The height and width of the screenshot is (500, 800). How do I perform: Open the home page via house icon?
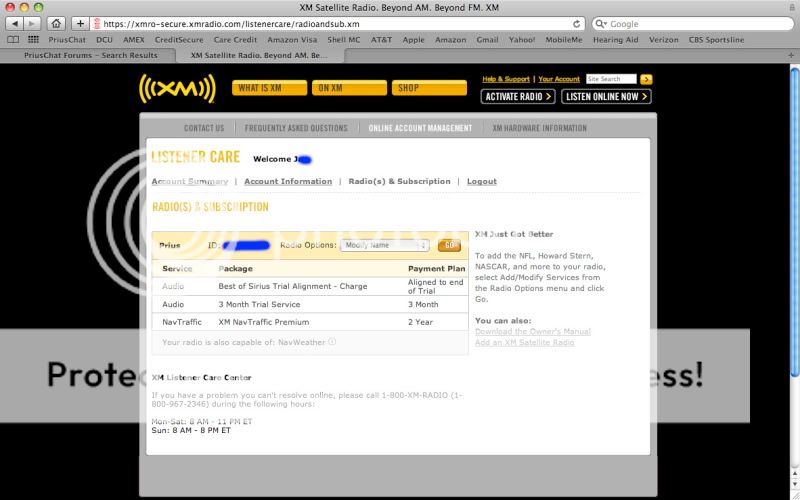(x=56, y=23)
